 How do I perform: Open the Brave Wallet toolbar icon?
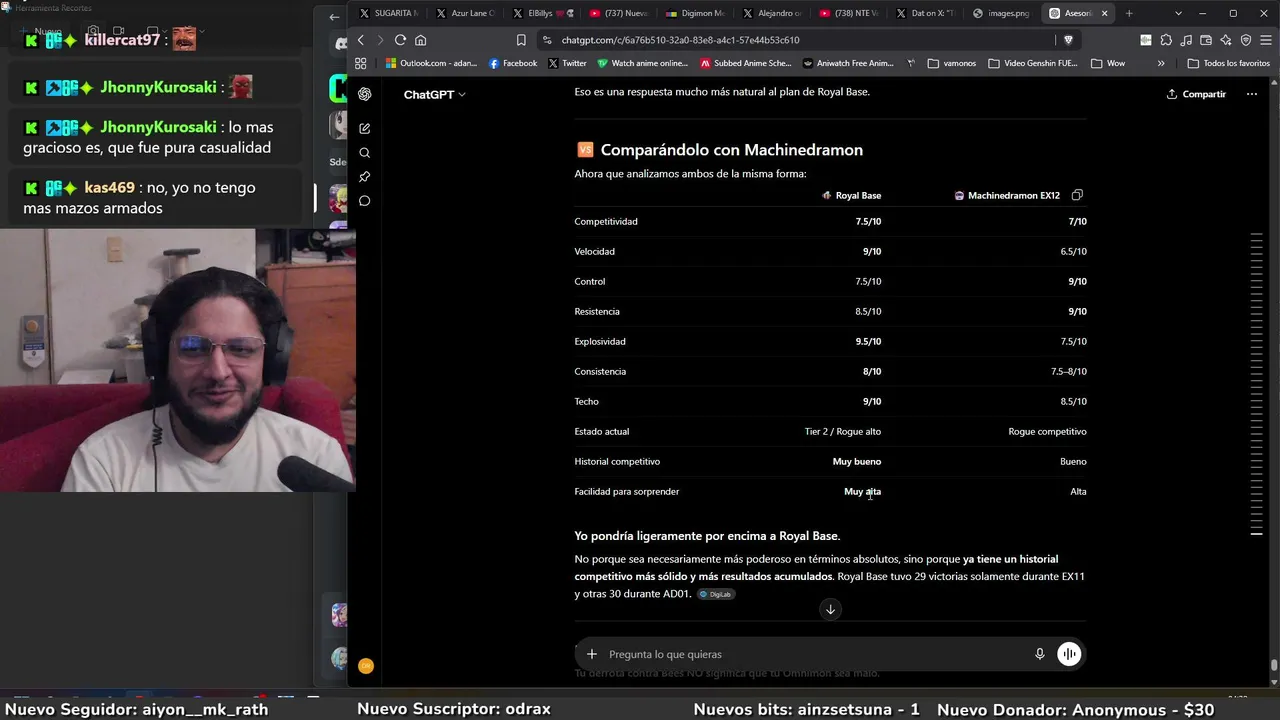pos(1206,40)
